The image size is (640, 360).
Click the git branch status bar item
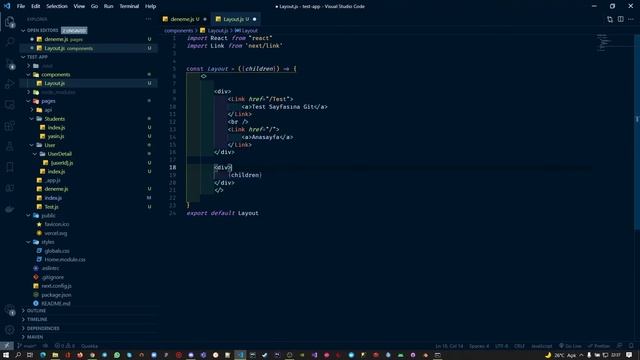27,346
